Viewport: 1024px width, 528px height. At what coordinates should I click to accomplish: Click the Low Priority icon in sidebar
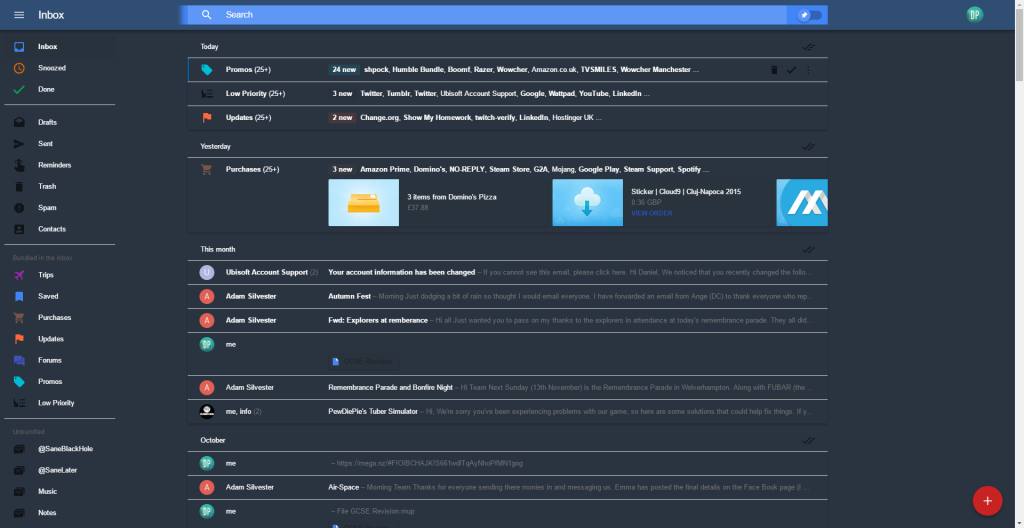(19, 403)
